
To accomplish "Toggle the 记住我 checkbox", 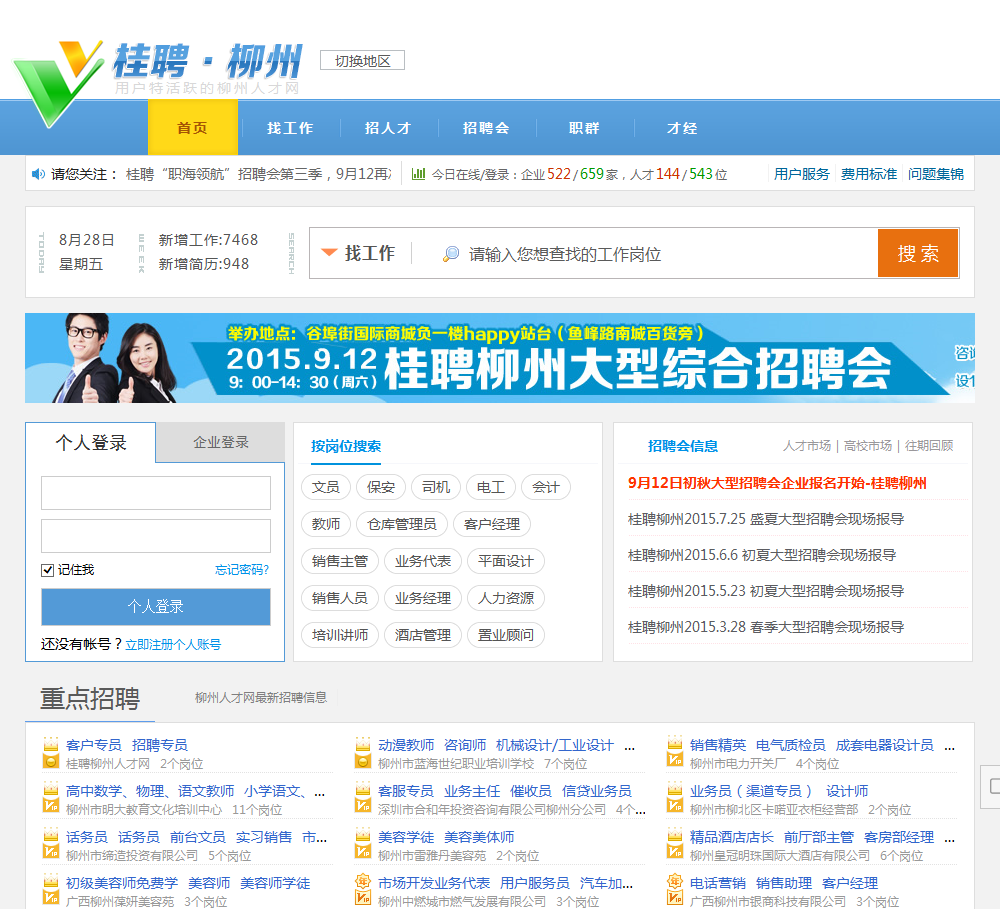I will tap(47, 570).
